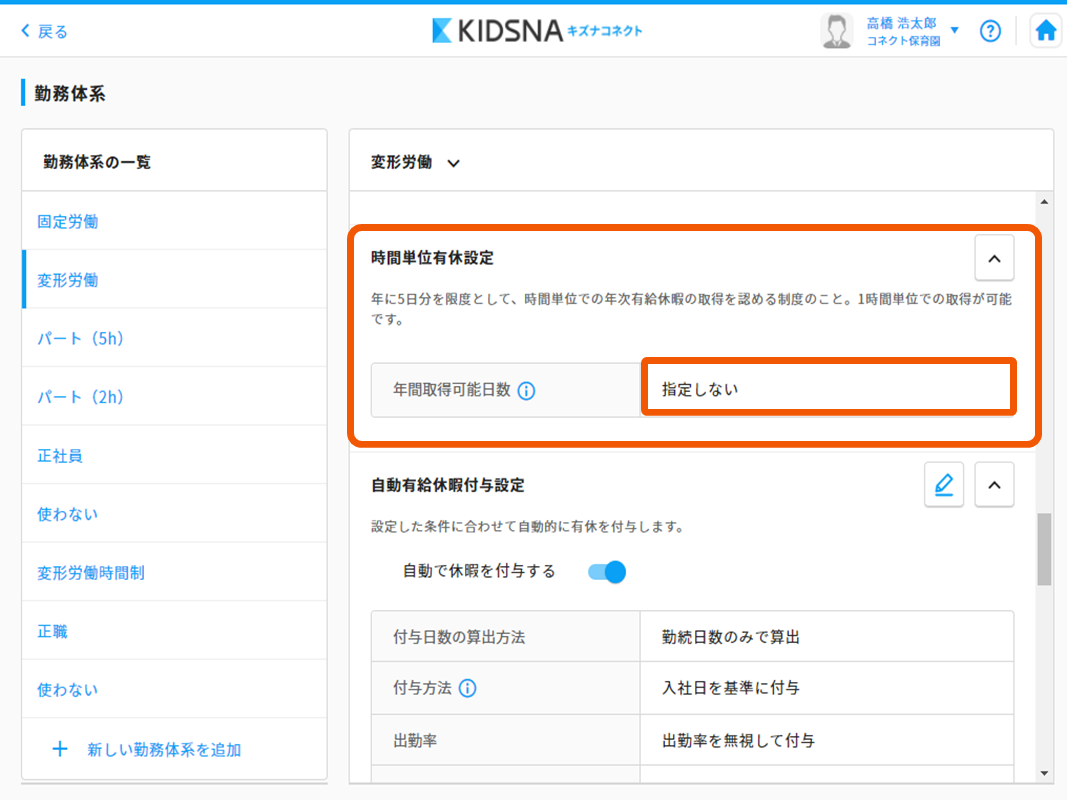Click the plus icon to add 勤務体系

60,749
